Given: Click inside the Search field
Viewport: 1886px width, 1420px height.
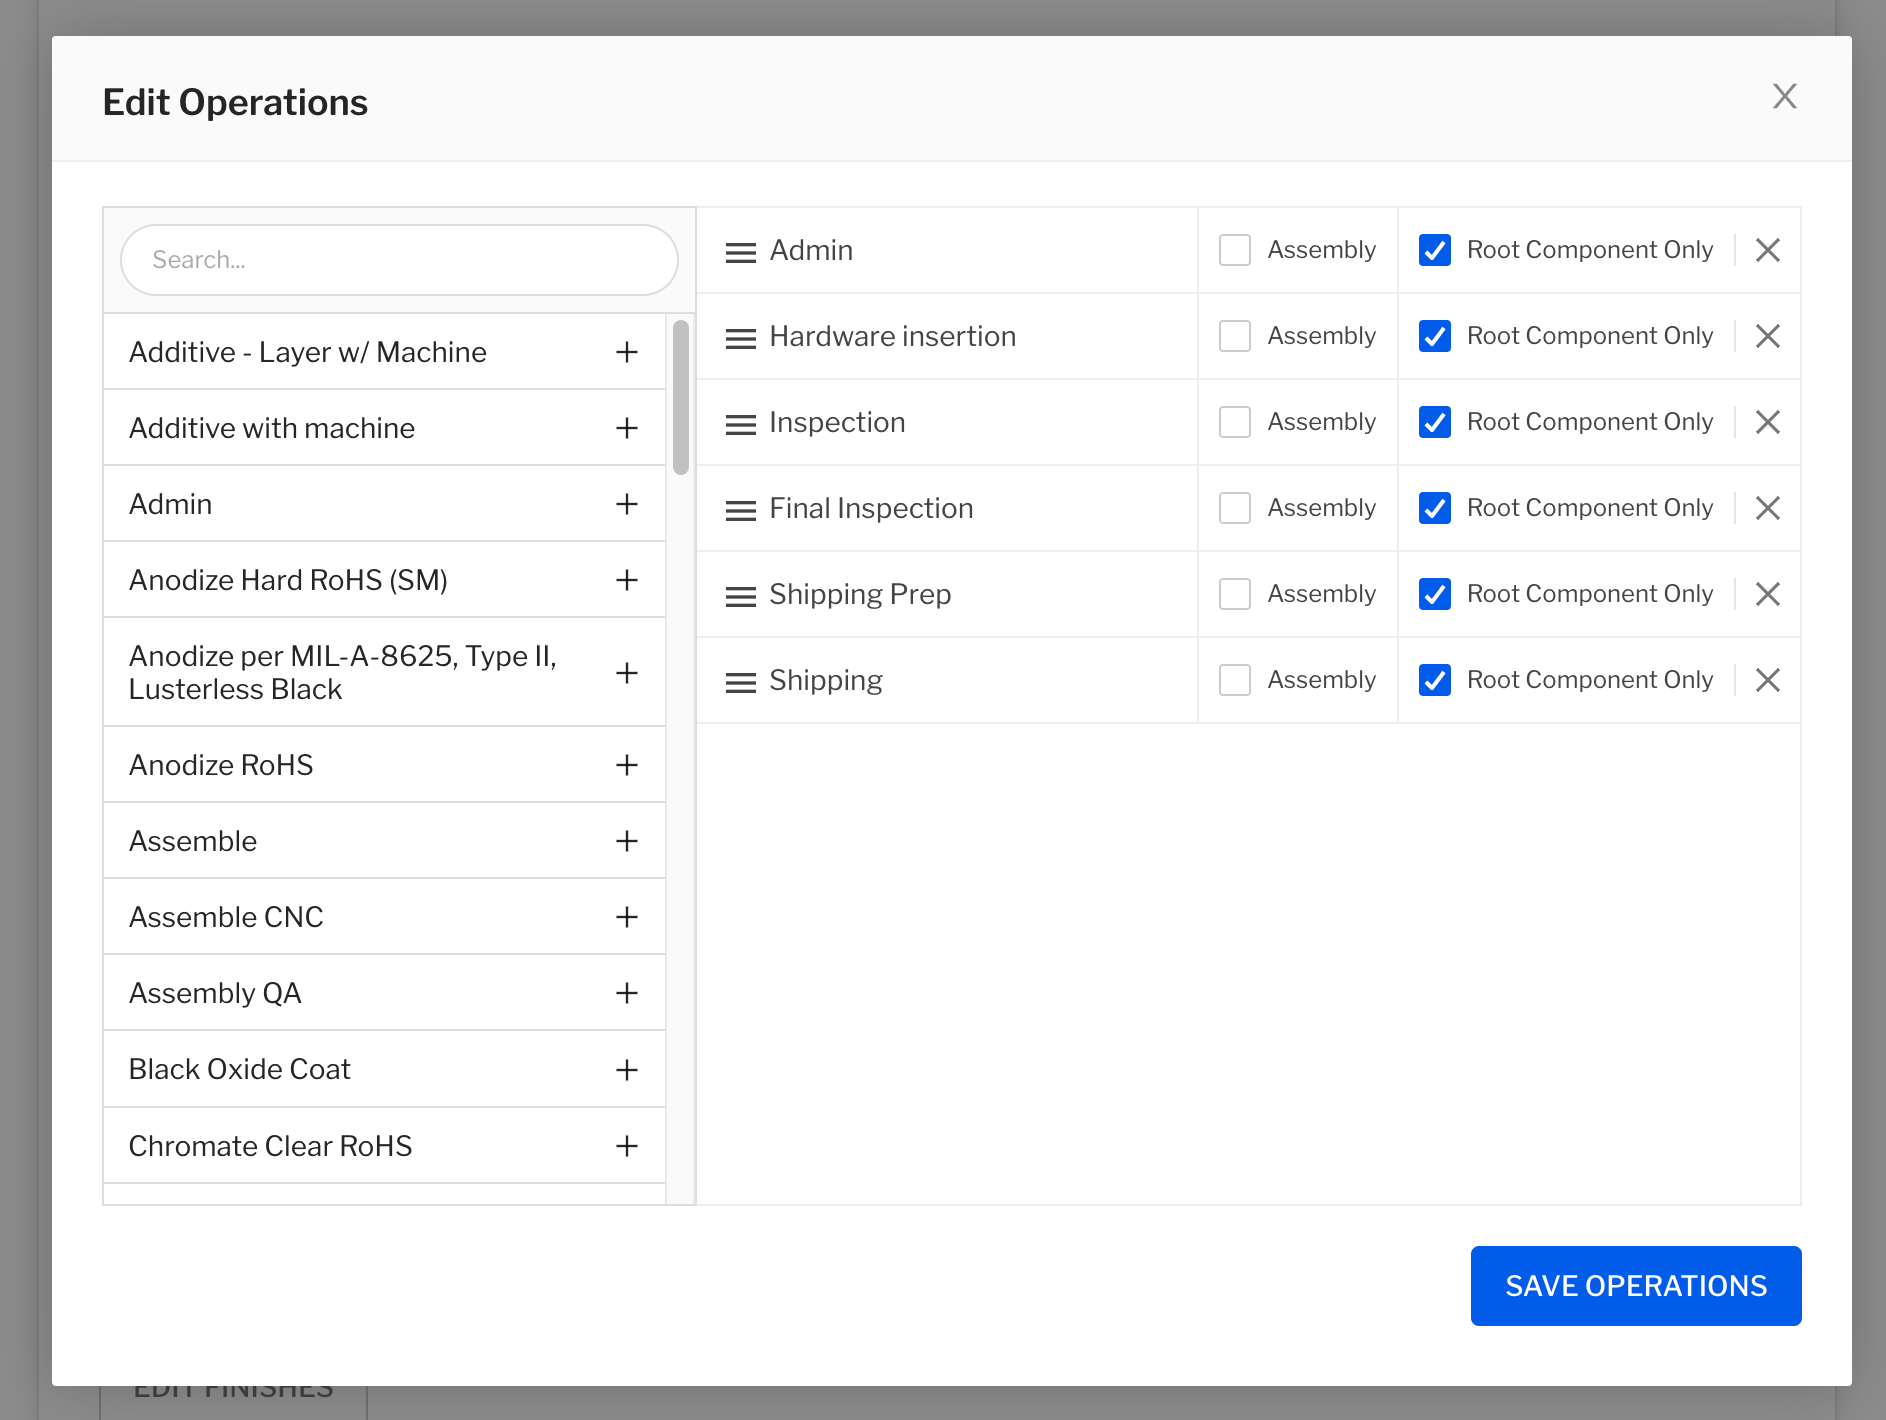Looking at the screenshot, I should click(399, 259).
